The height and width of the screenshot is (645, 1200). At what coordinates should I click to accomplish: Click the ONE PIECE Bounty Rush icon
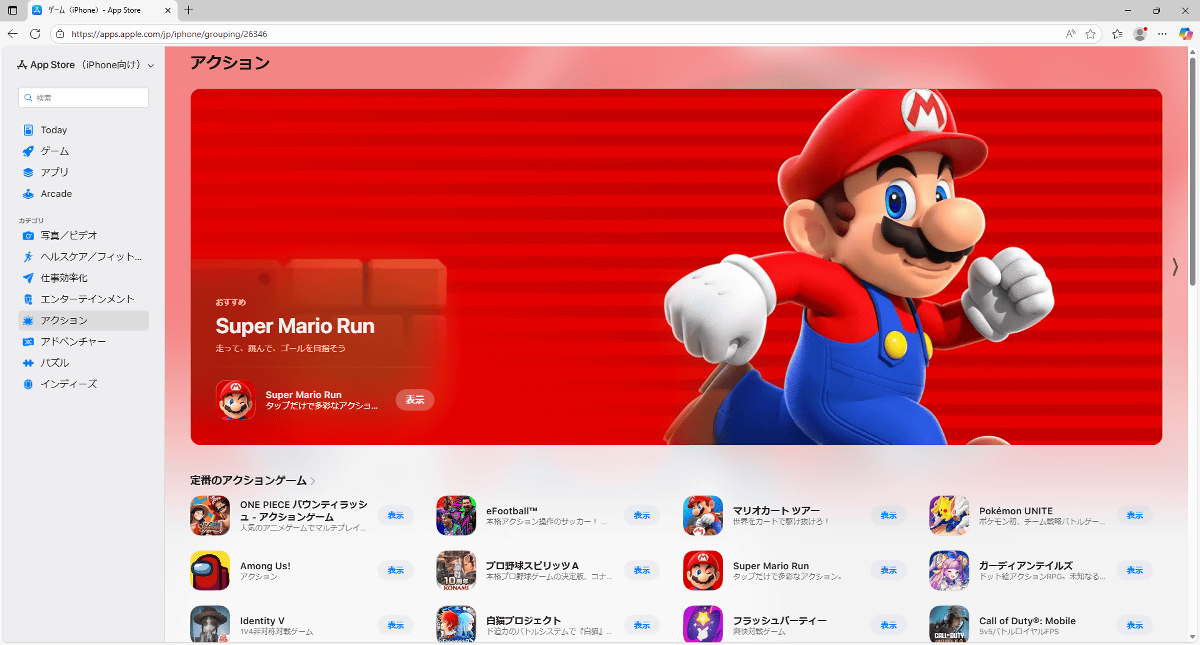click(210, 515)
